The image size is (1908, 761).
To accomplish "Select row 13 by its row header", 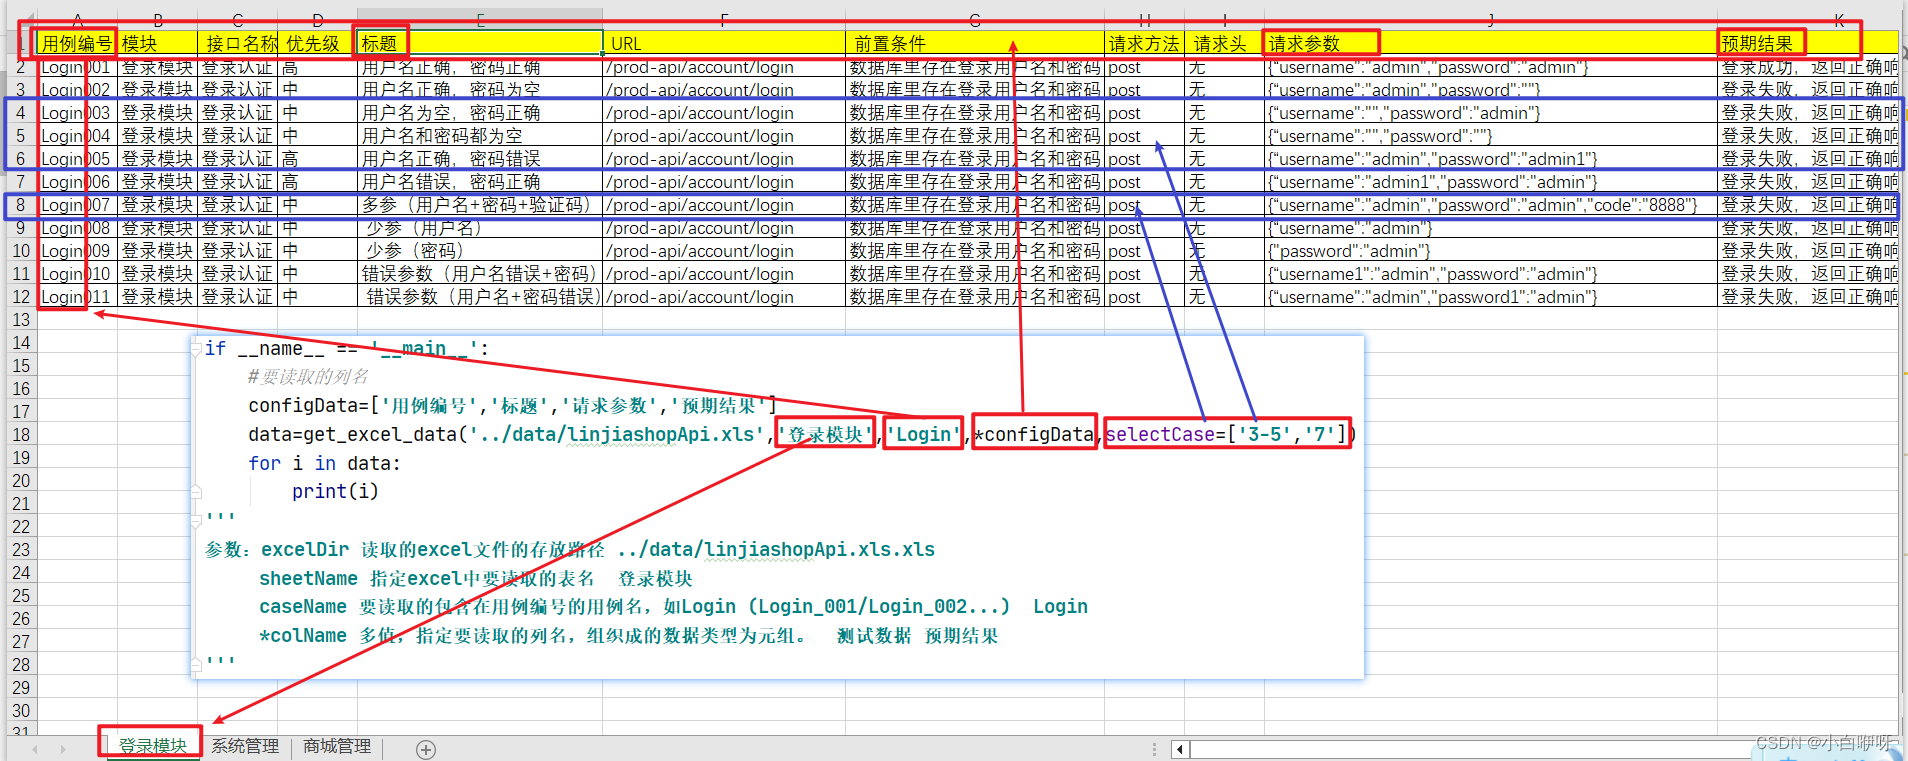I will pos(21,320).
